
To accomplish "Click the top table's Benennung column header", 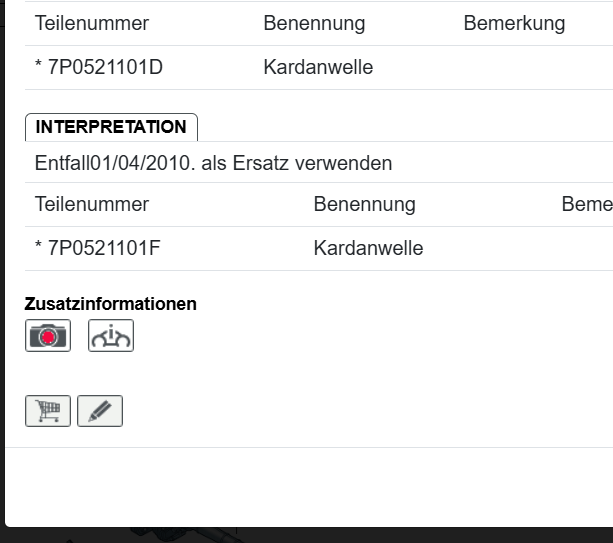I will pyautogui.click(x=314, y=23).
